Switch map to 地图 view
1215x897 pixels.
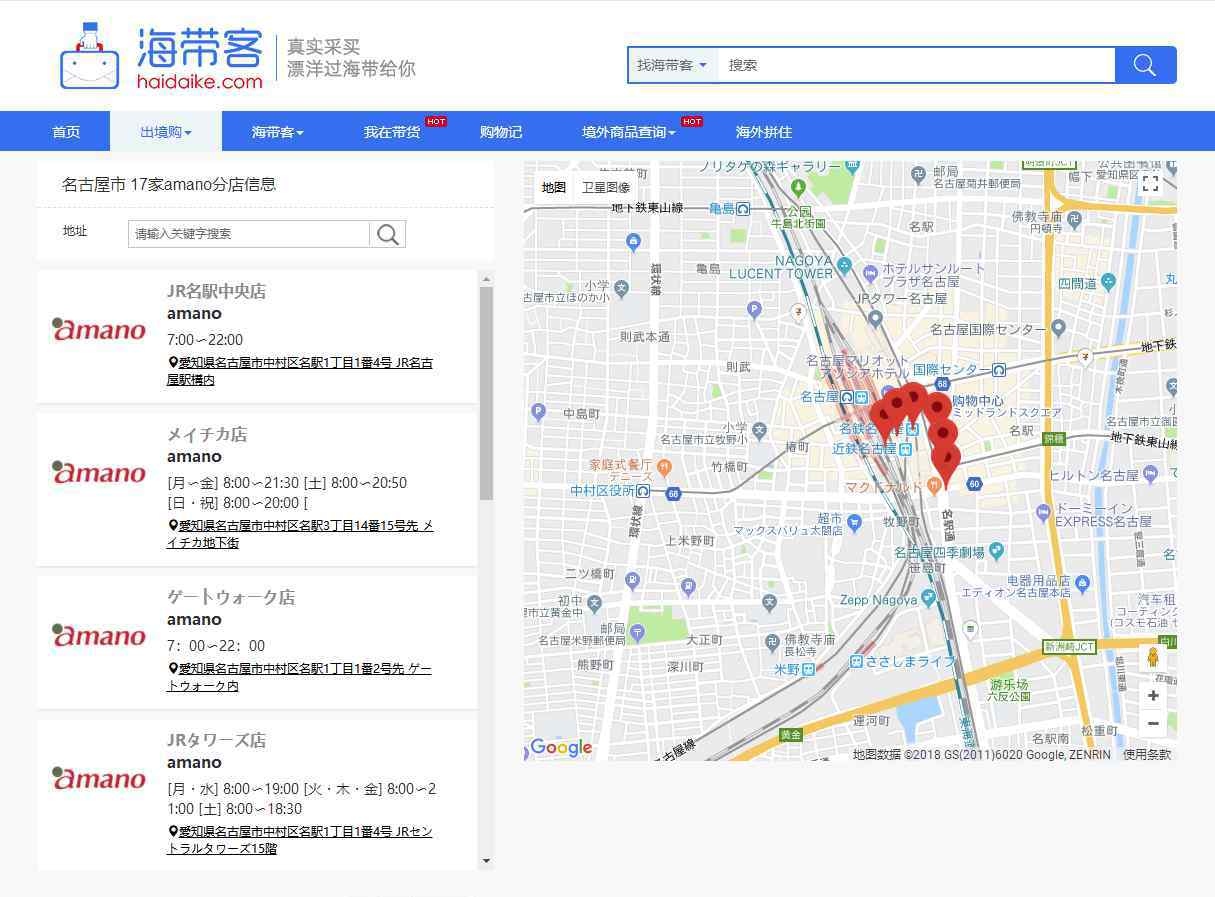click(554, 187)
